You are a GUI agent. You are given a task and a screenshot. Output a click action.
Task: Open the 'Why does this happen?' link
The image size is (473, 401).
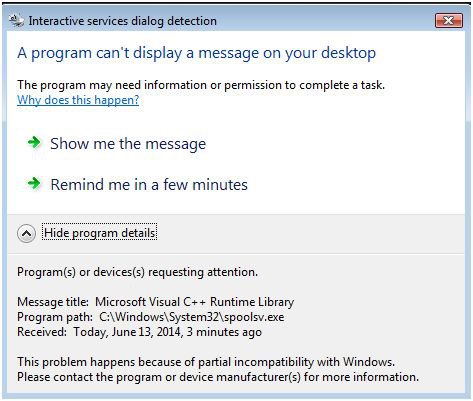(78, 100)
